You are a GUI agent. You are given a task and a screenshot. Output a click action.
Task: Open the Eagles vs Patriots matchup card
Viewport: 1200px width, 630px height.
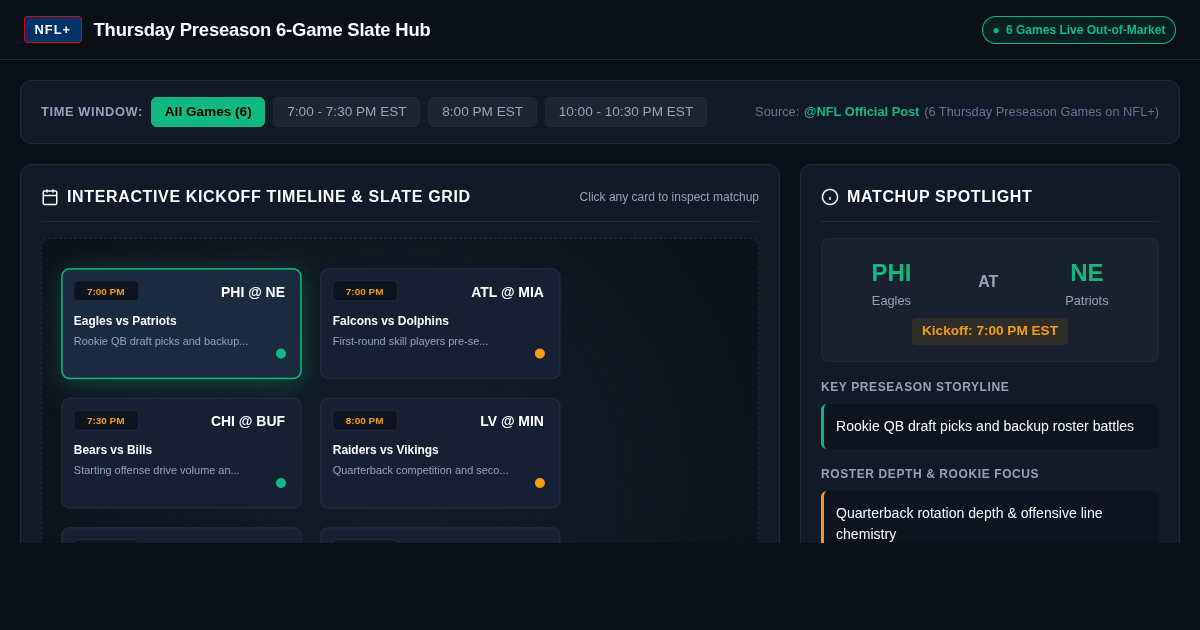point(181,324)
